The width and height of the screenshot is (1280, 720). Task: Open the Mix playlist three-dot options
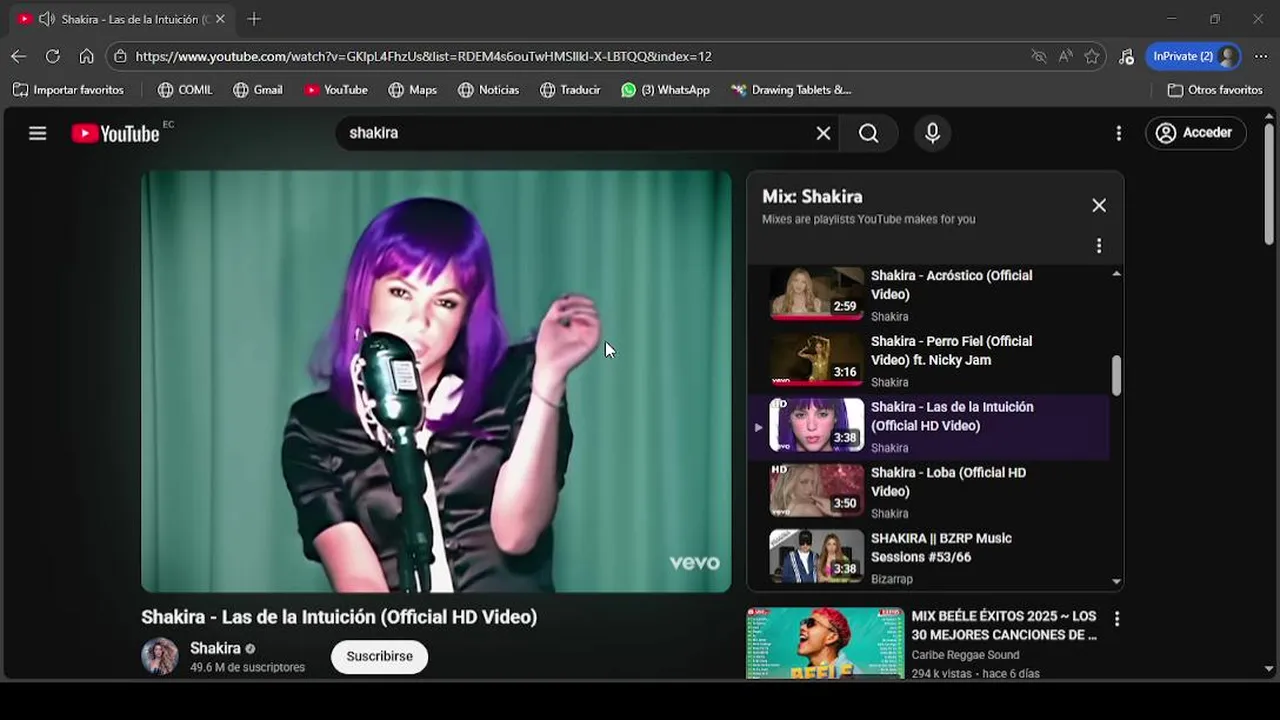coord(1099,246)
